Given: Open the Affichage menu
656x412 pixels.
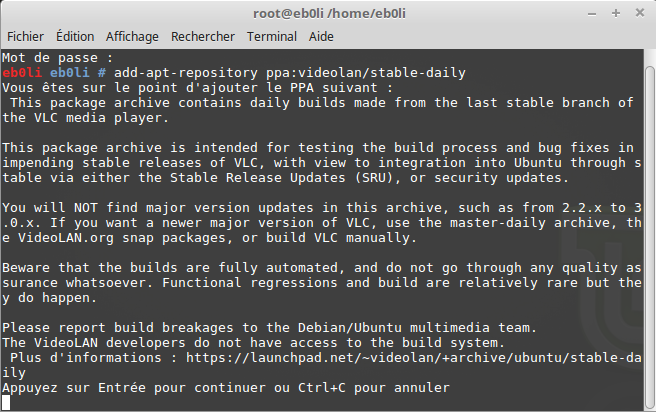Looking at the screenshot, I should [x=132, y=37].
